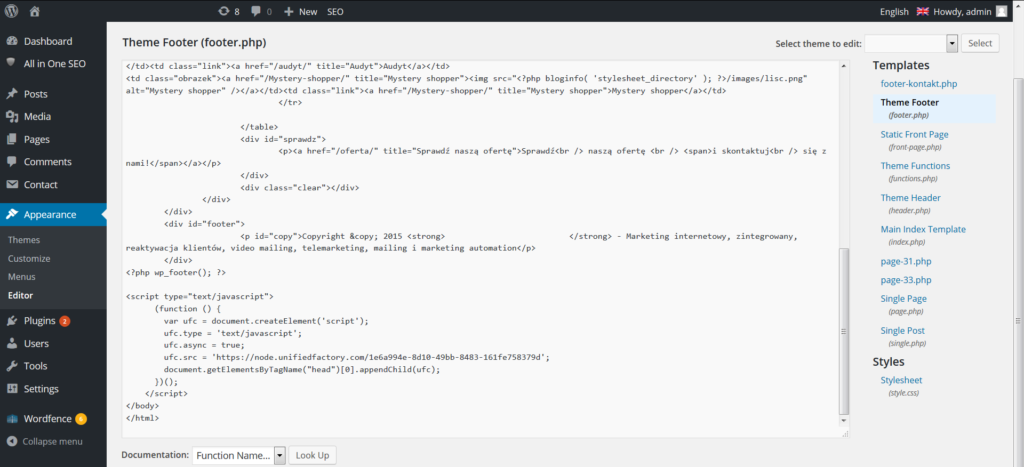Open the WordPress logo menu

pos(11,11)
